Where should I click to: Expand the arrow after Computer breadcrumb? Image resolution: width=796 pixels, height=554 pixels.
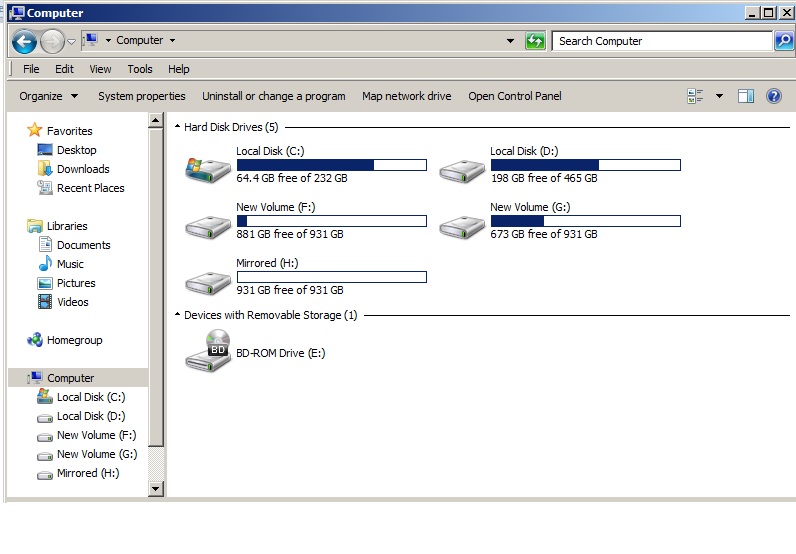[x=173, y=40]
